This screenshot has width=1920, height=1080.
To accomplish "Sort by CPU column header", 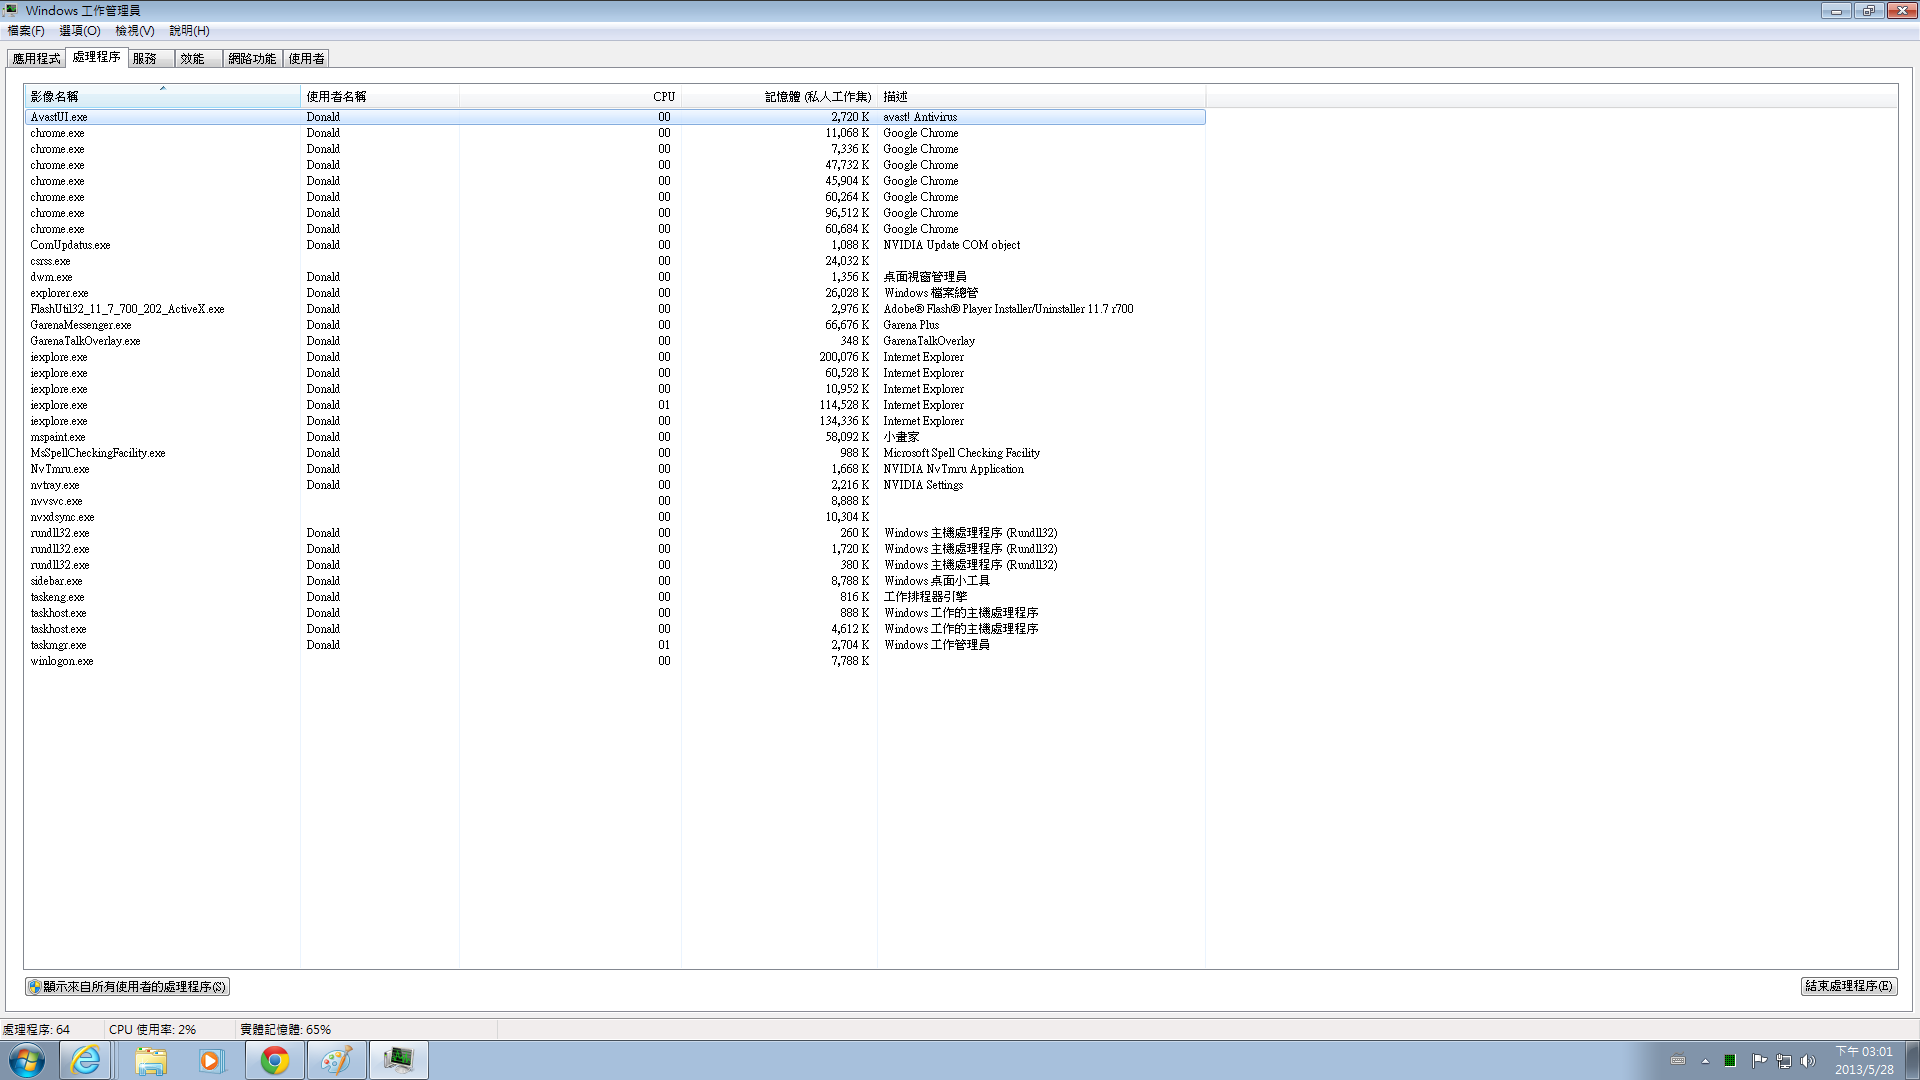I will 570,97.
